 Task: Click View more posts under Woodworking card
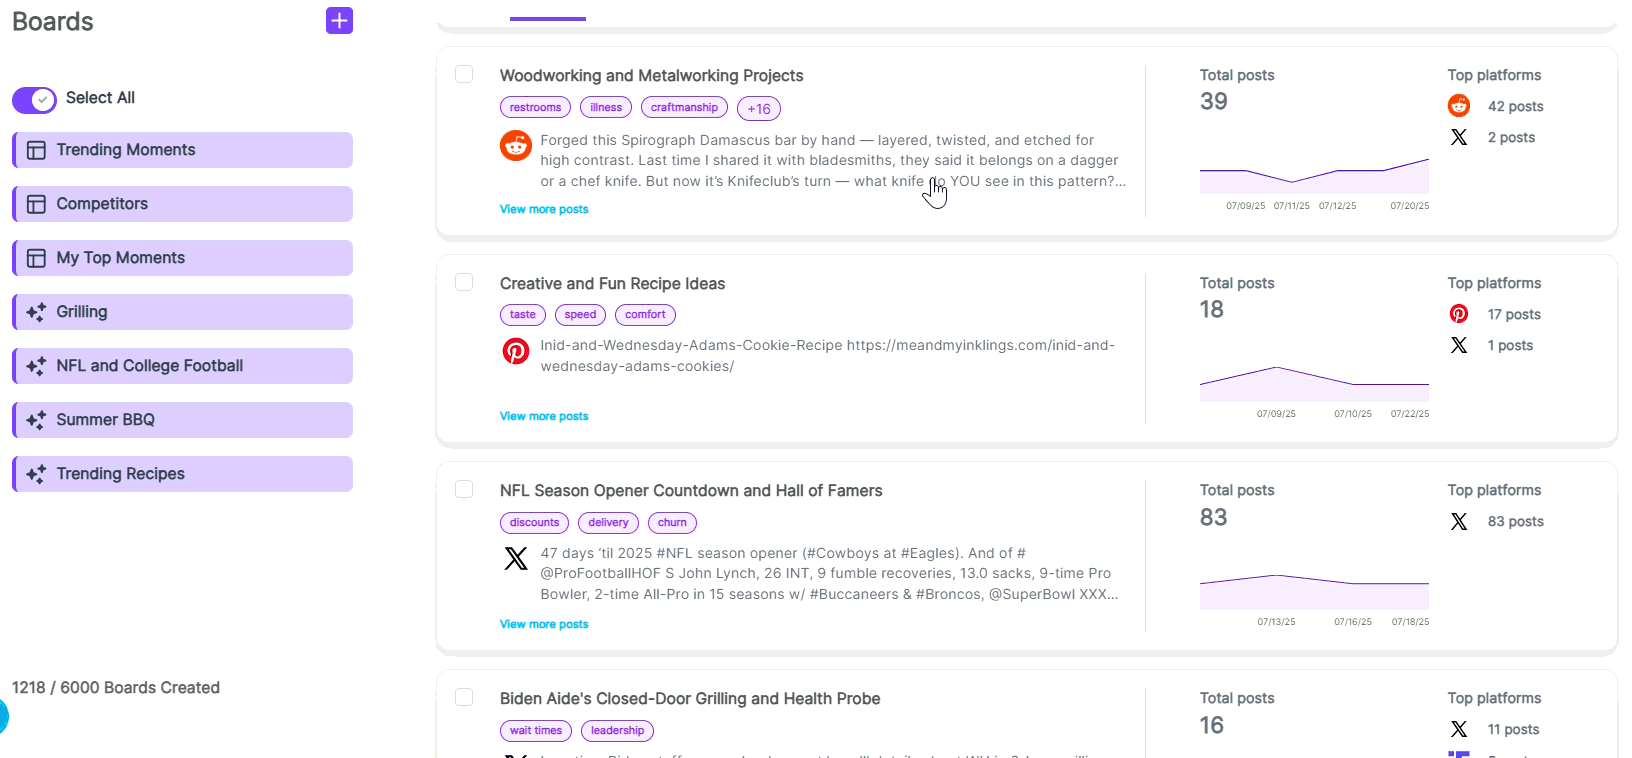[x=544, y=209]
